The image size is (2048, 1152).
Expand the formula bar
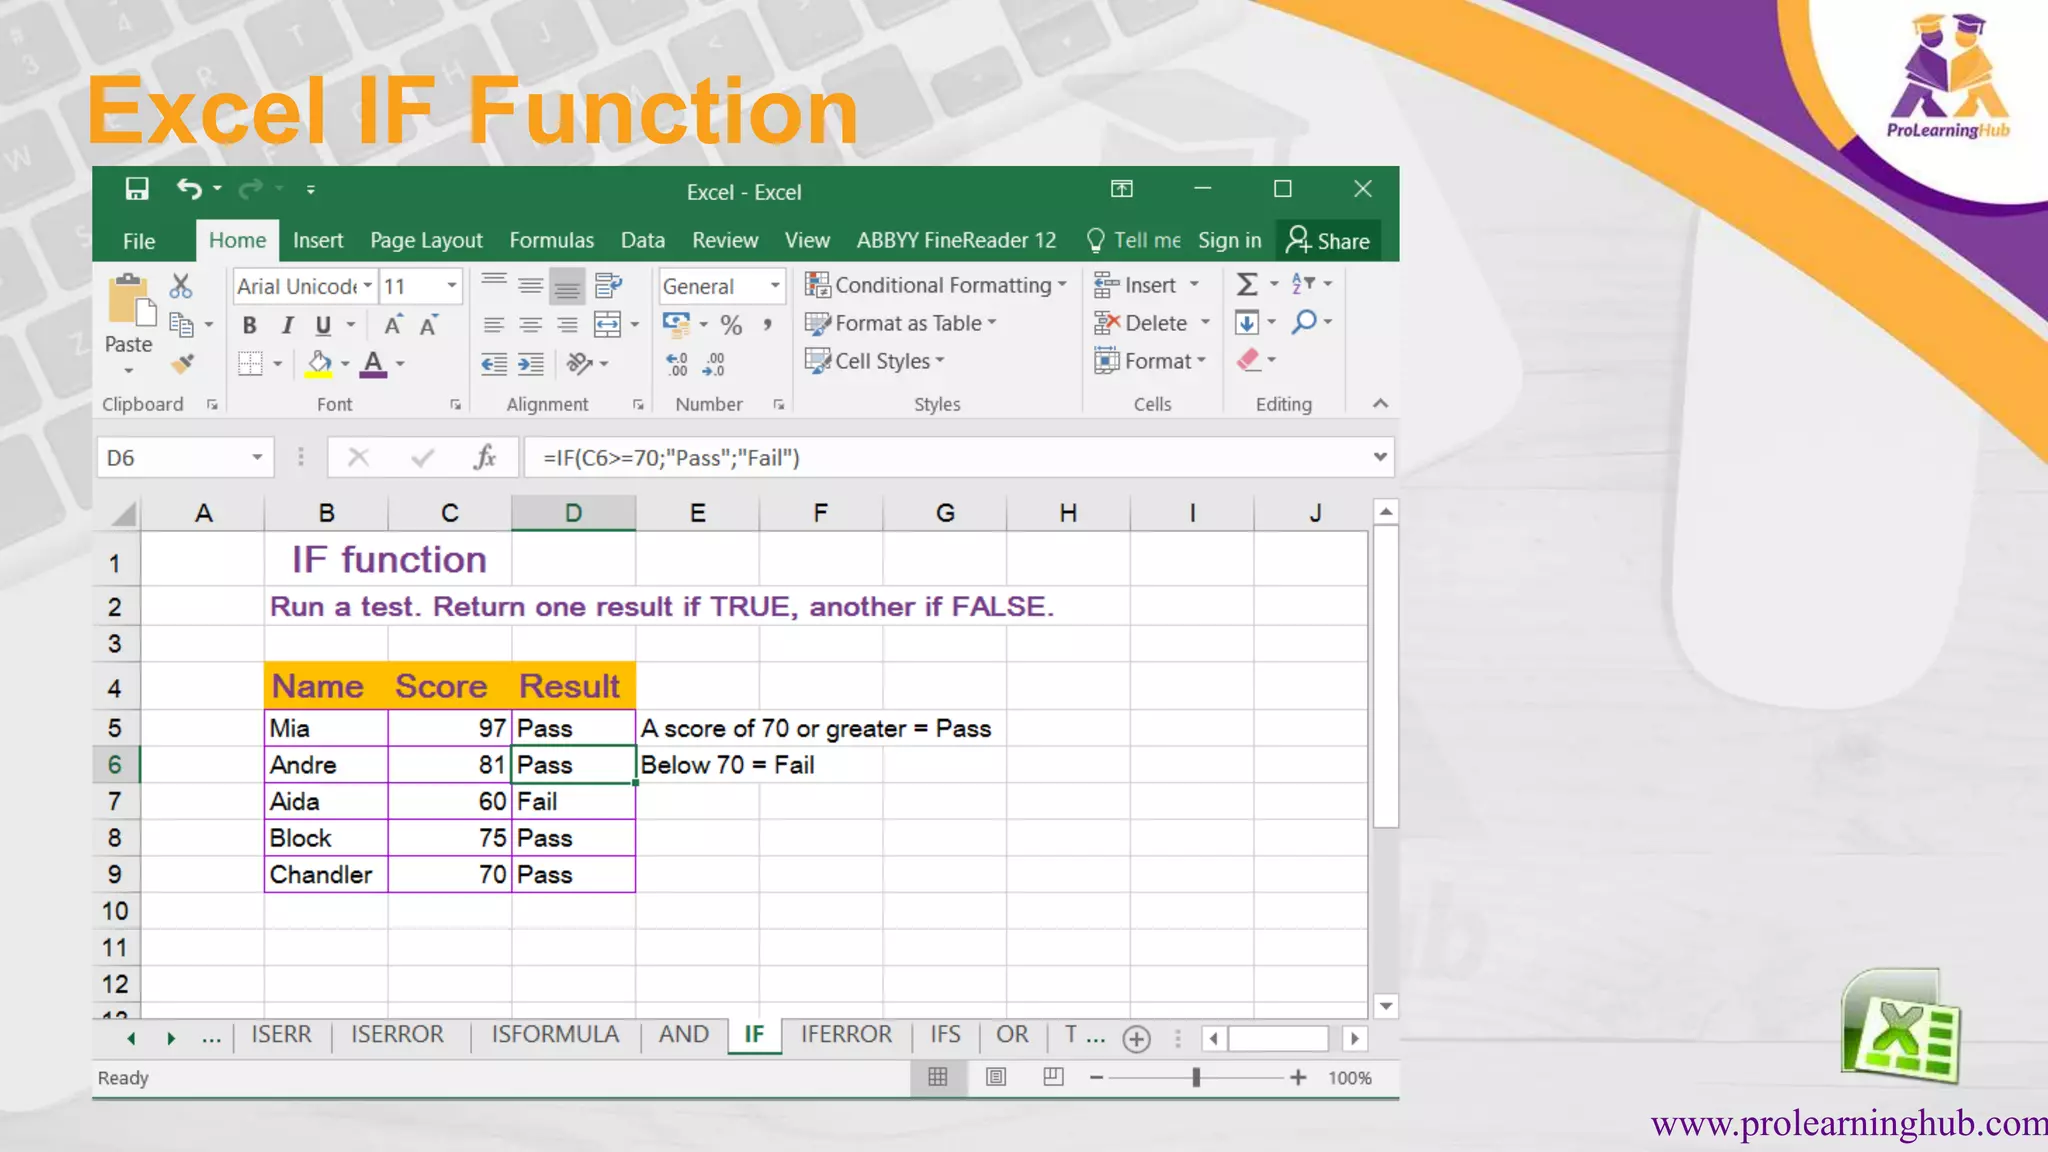tap(1380, 457)
